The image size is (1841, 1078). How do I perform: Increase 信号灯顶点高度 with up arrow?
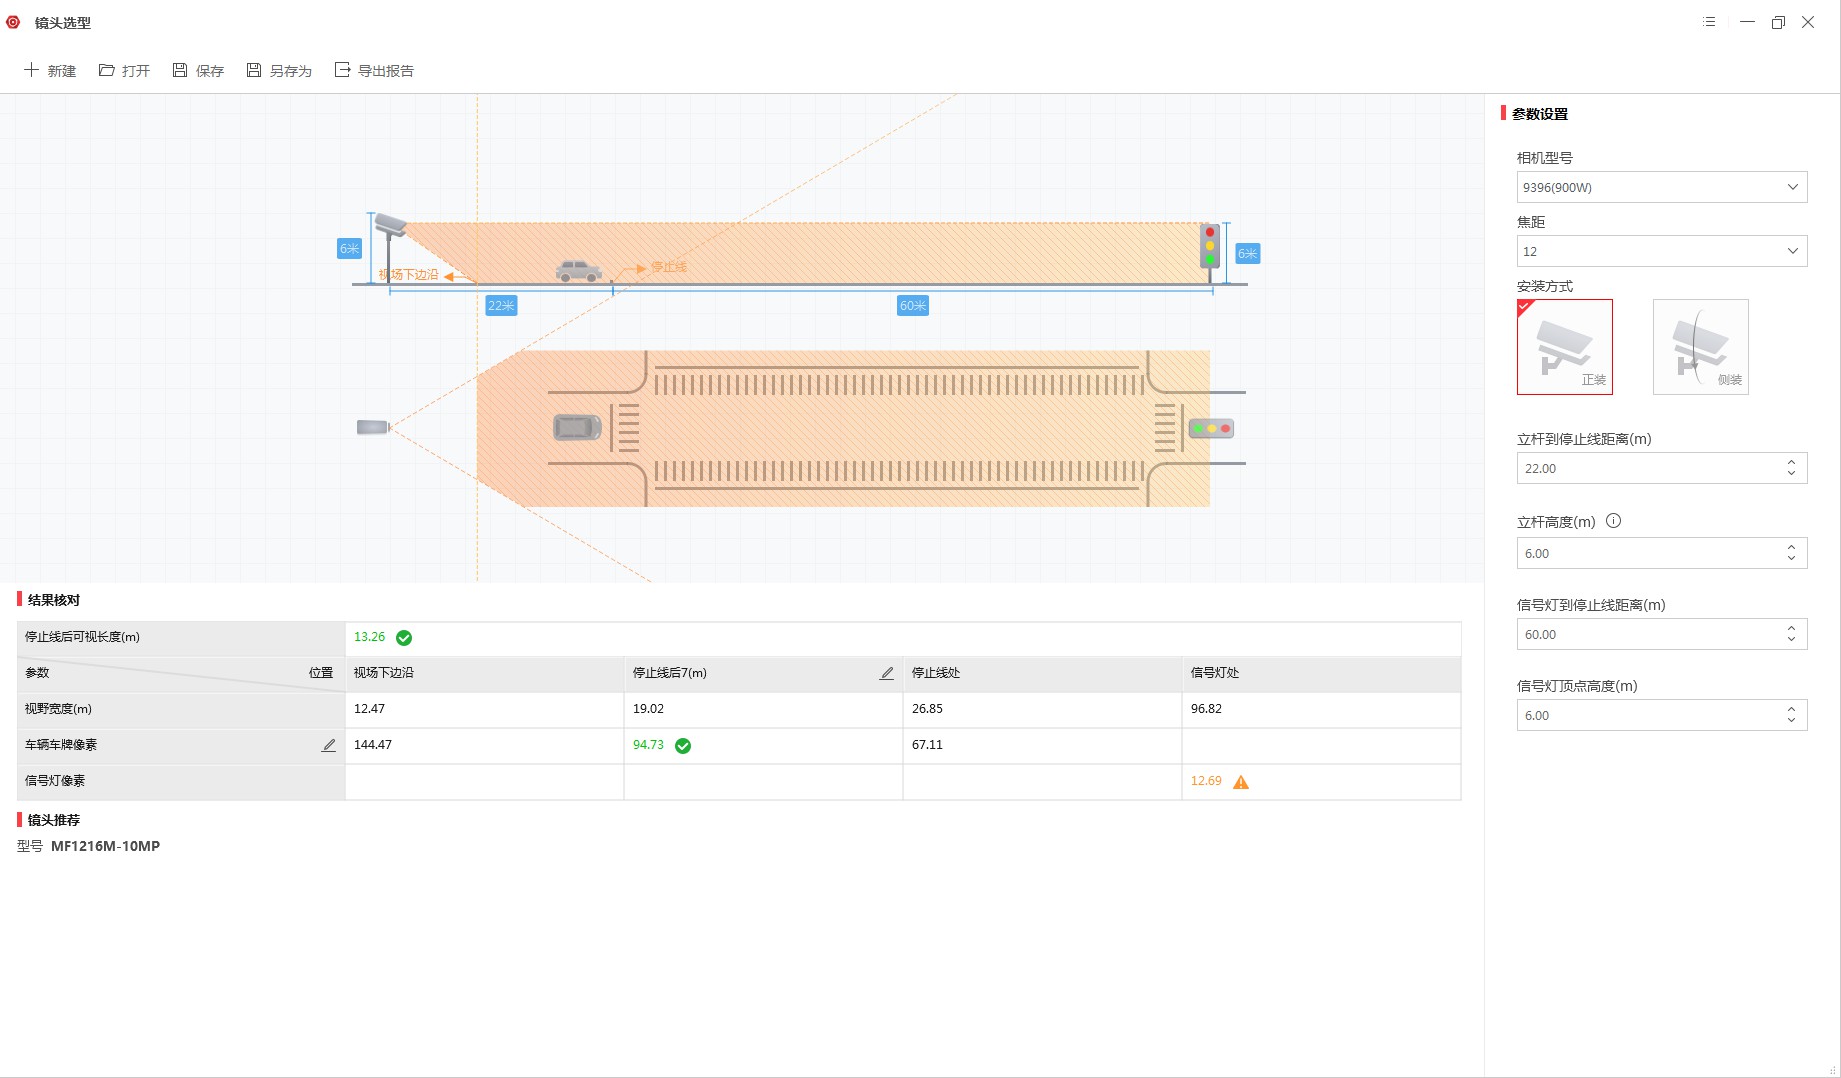click(1791, 709)
